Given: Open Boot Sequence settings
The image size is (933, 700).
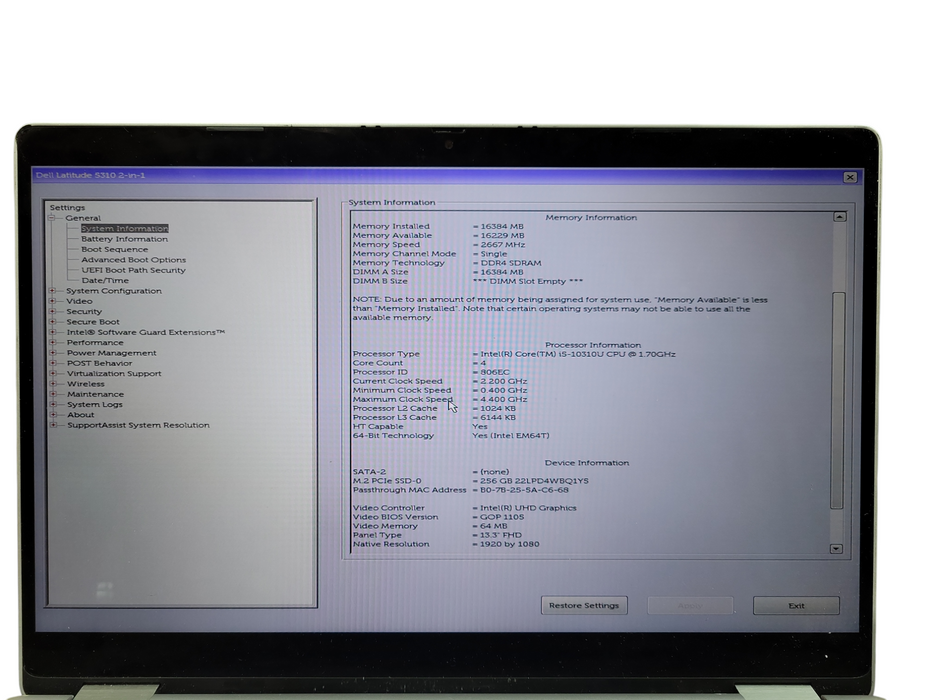Looking at the screenshot, I should 114,249.
